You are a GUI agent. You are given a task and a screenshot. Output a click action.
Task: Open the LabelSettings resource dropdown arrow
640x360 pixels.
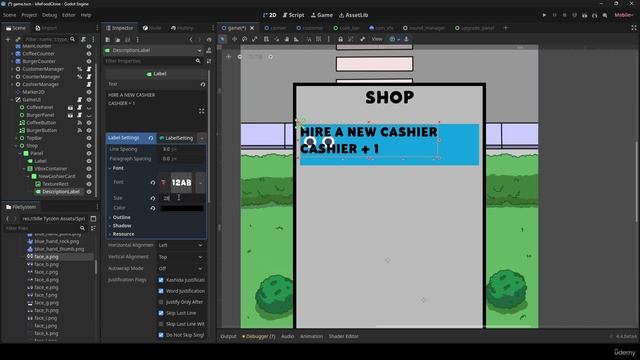click(202, 138)
